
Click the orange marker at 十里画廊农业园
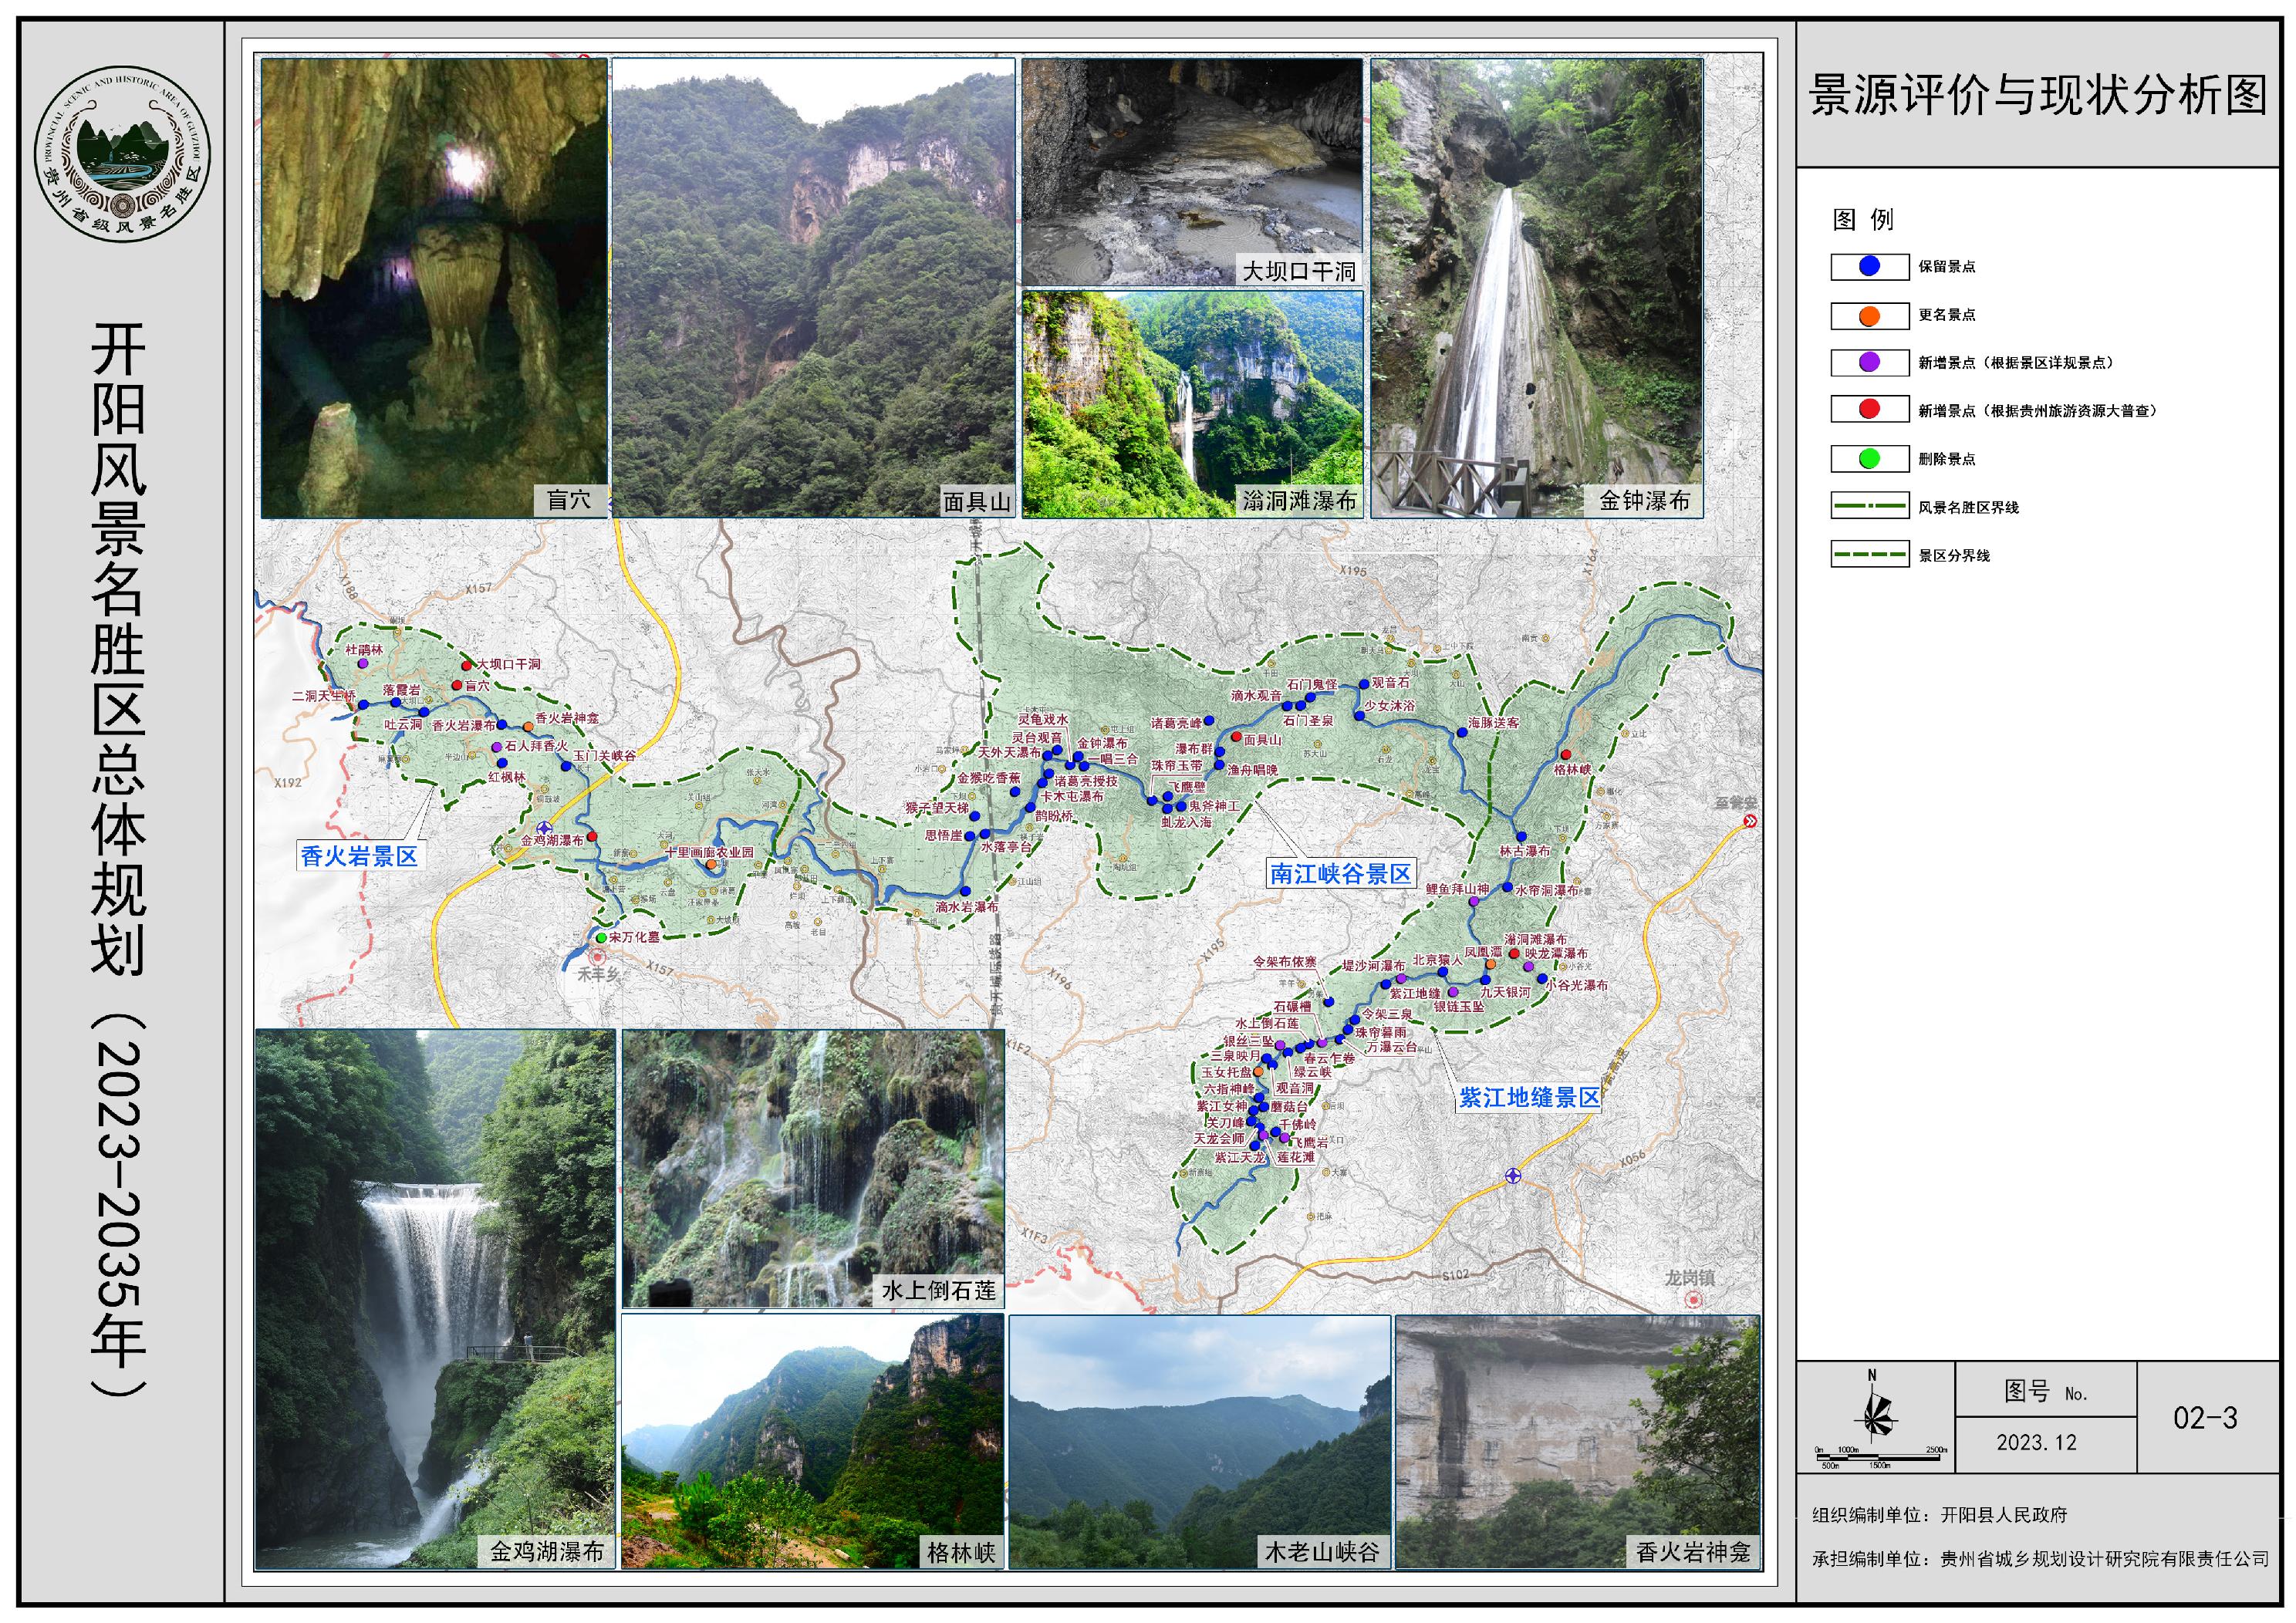point(711,864)
